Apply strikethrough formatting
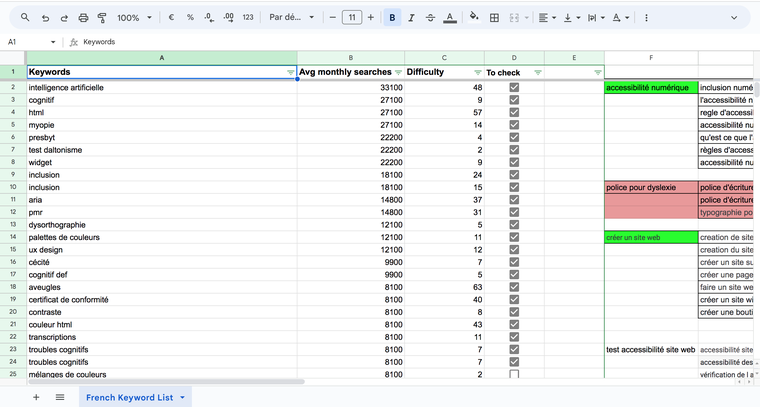 pos(430,18)
